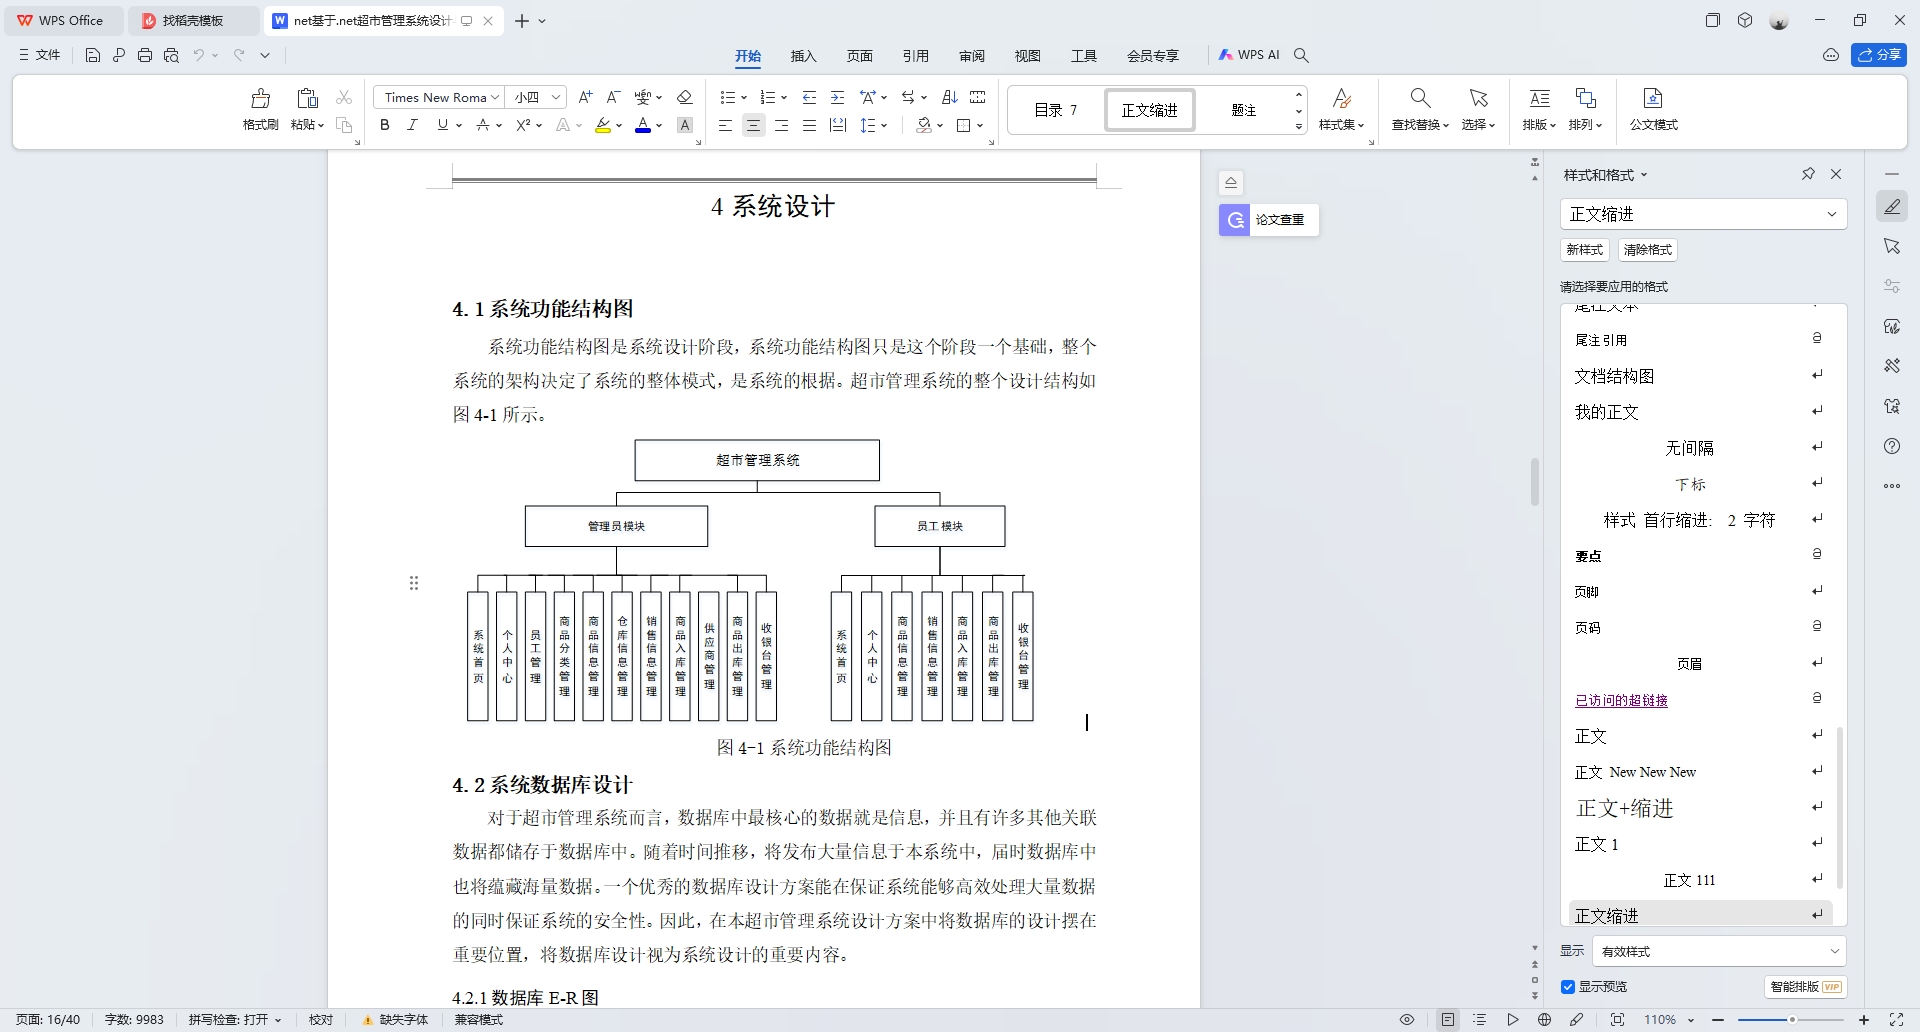
Task: Open 查找替换 find and replace
Action: [x=1420, y=109]
